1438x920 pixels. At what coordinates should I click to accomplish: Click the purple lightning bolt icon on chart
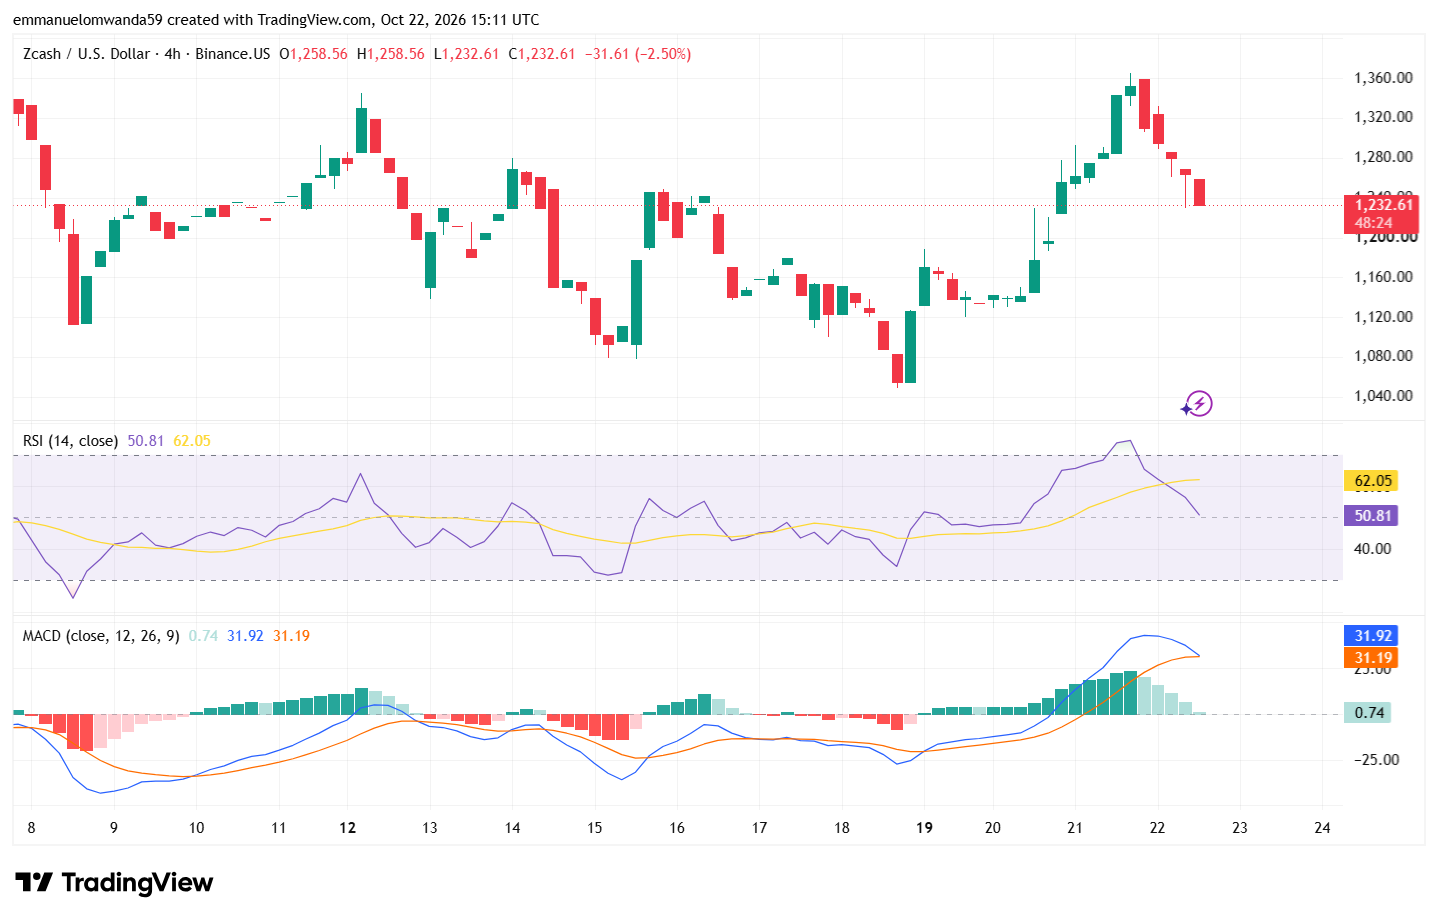pyautogui.click(x=1197, y=404)
